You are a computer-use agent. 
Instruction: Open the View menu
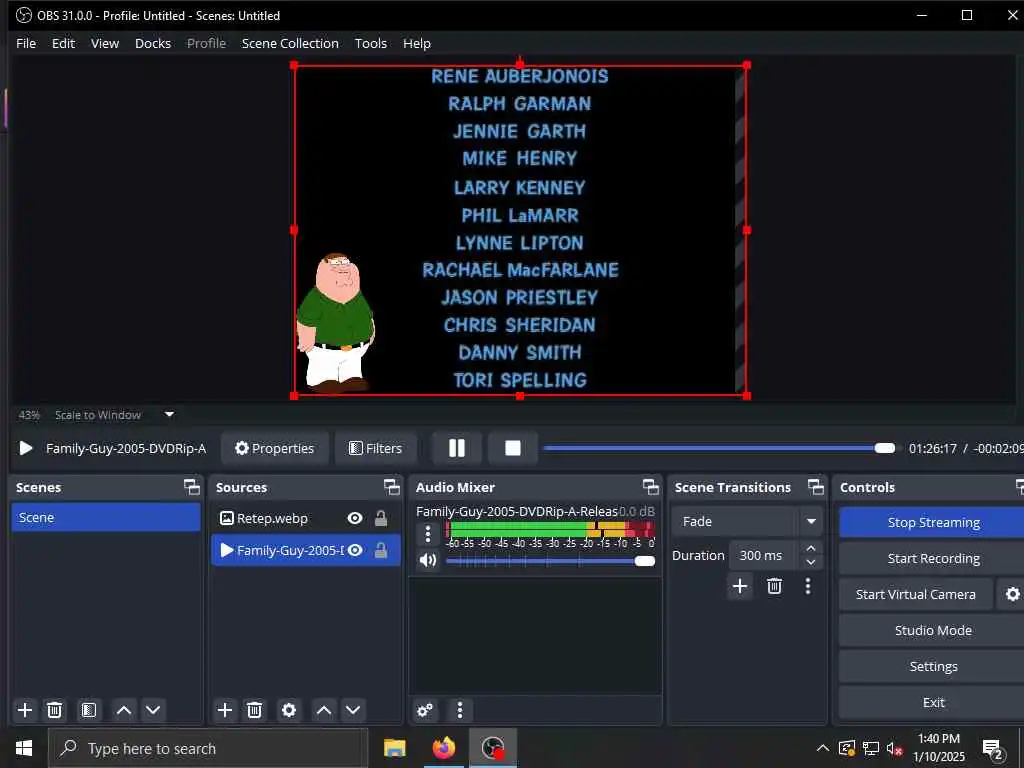point(105,43)
